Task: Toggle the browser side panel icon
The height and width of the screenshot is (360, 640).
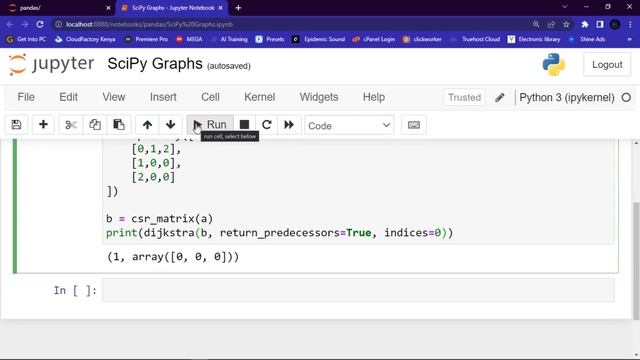Action: tap(600, 24)
